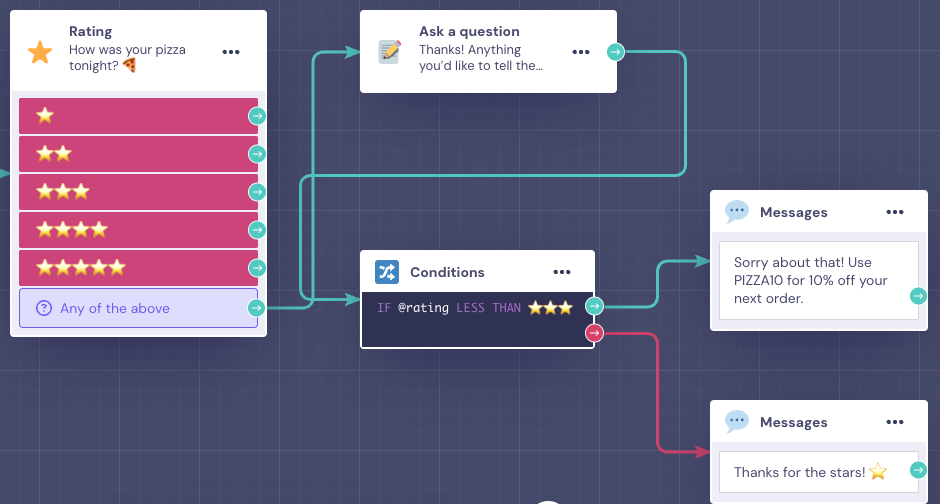Select the one-star rating option
Image resolution: width=940 pixels, height=504 pixels.
click(x=138, y=116)
